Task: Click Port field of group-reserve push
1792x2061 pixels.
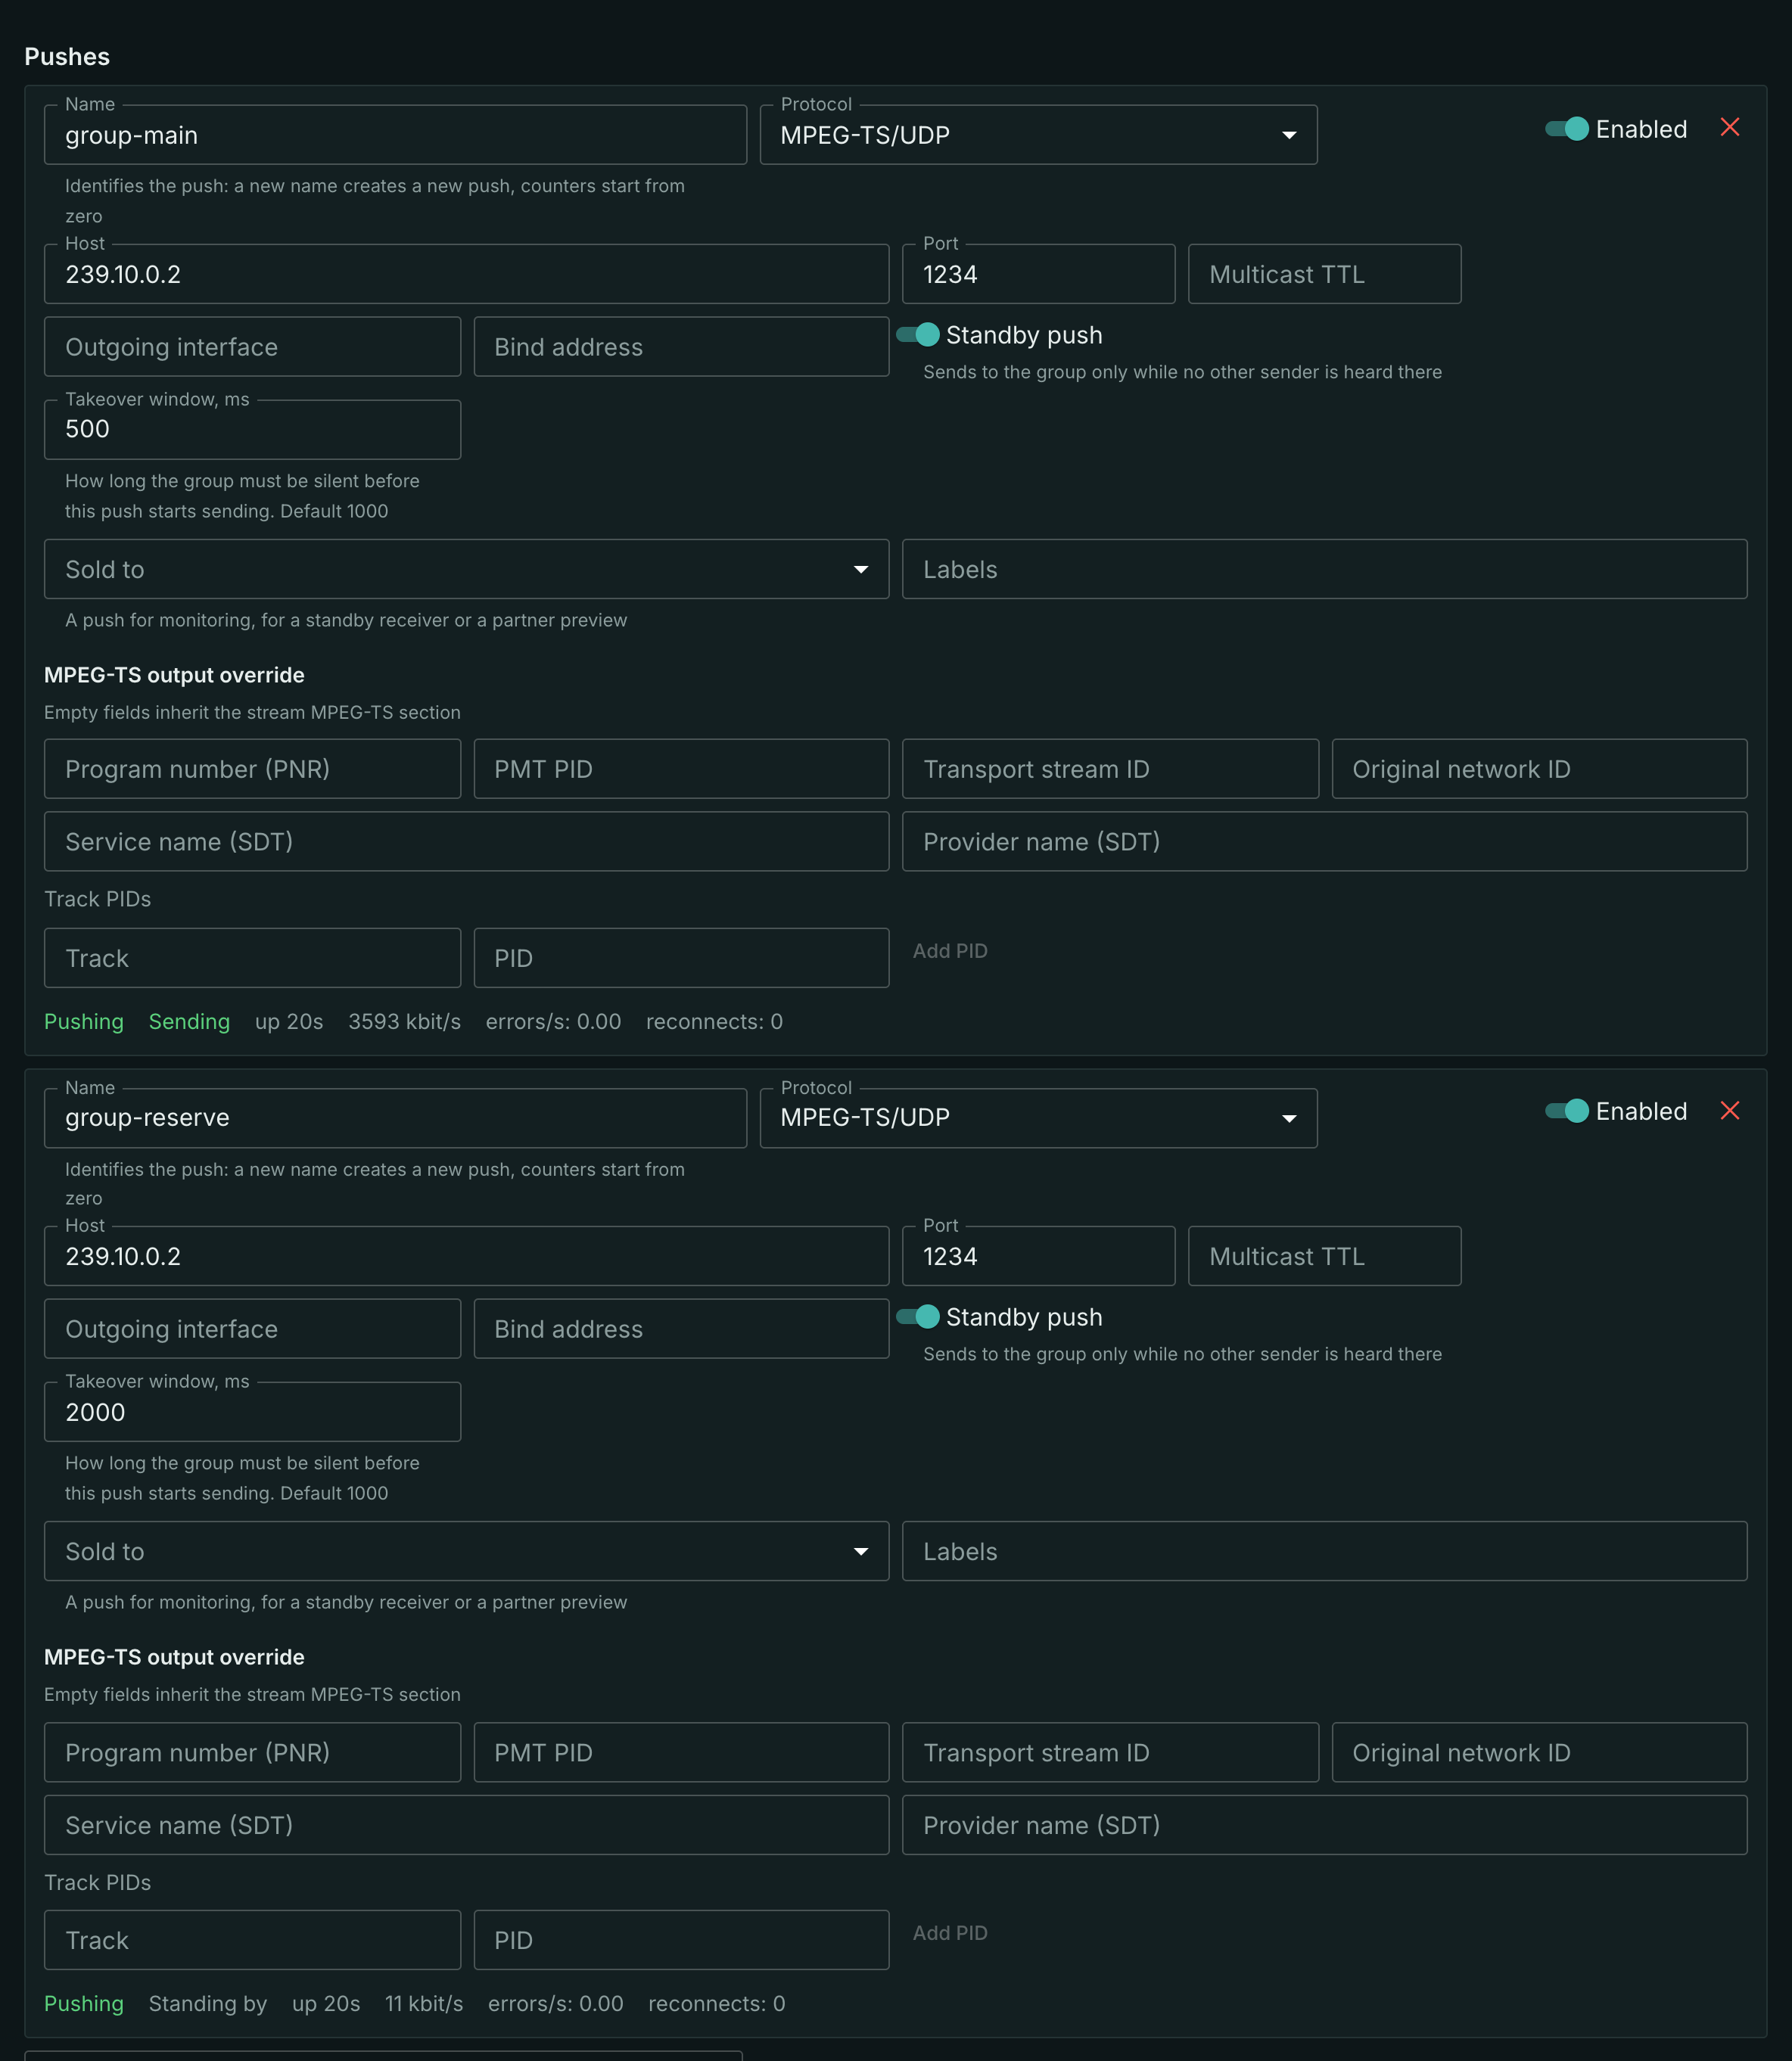Action: pos(1038,1256)
